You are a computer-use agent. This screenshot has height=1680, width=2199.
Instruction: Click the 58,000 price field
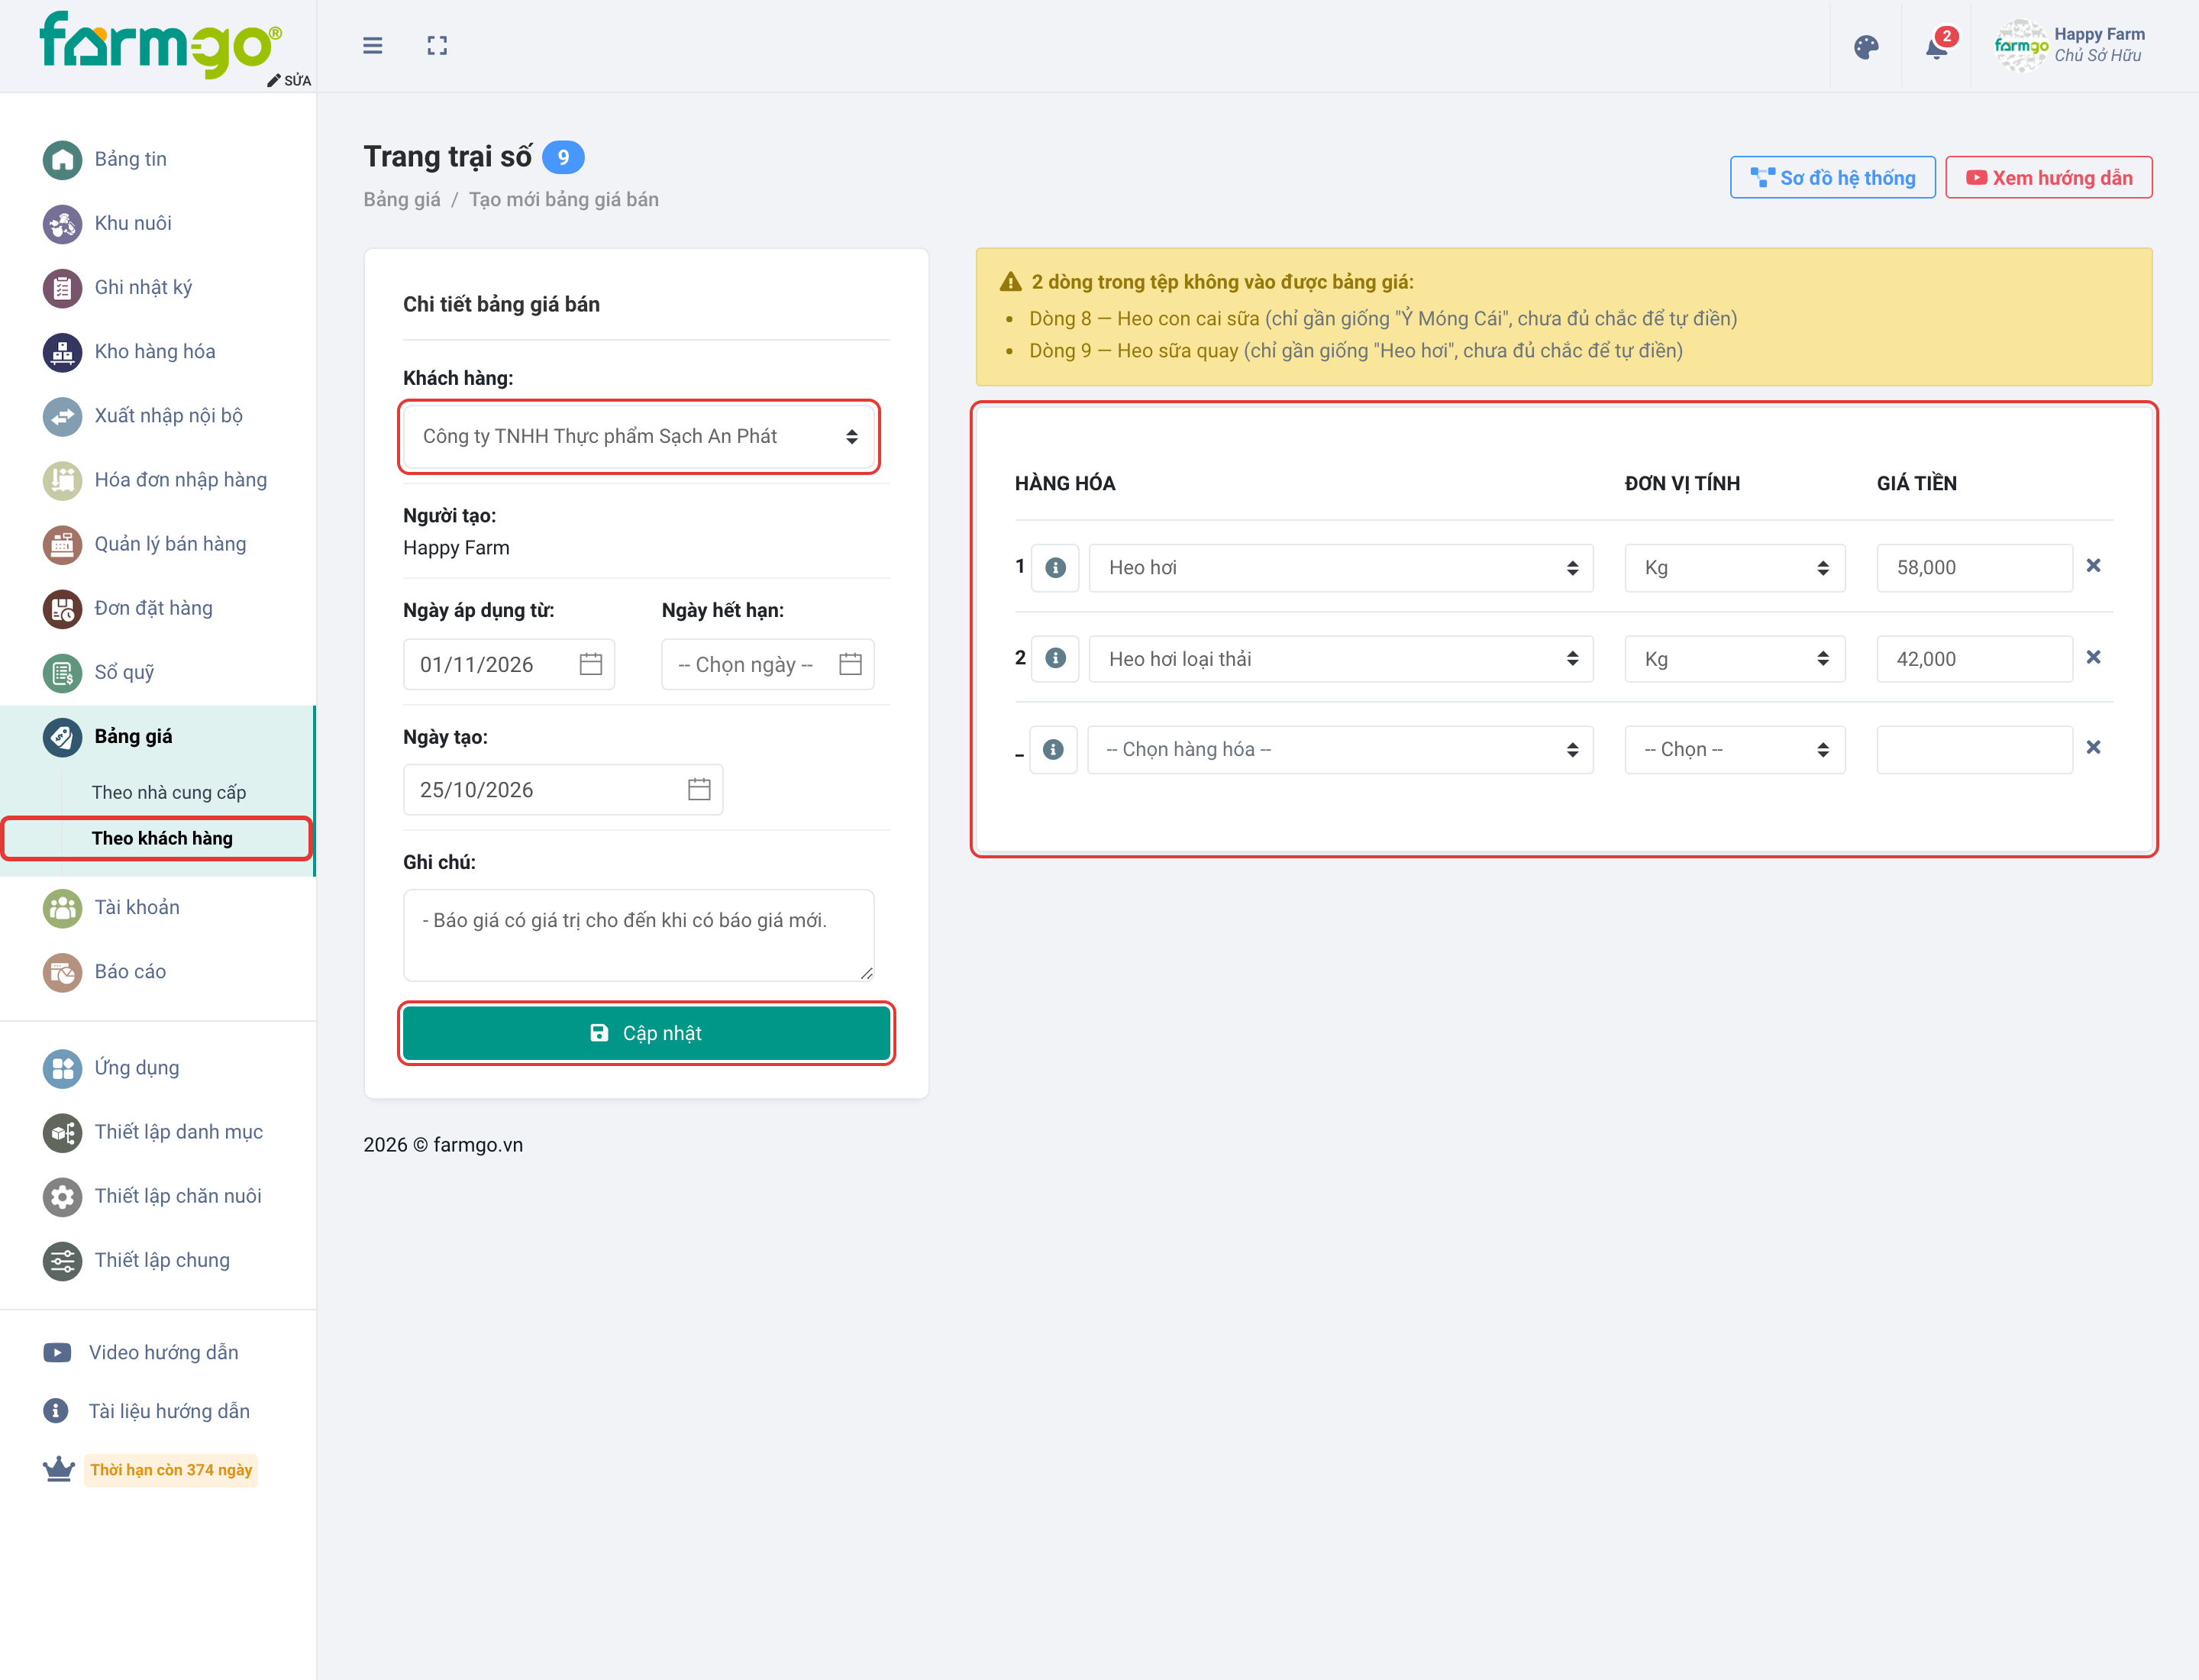[1974, 568]
